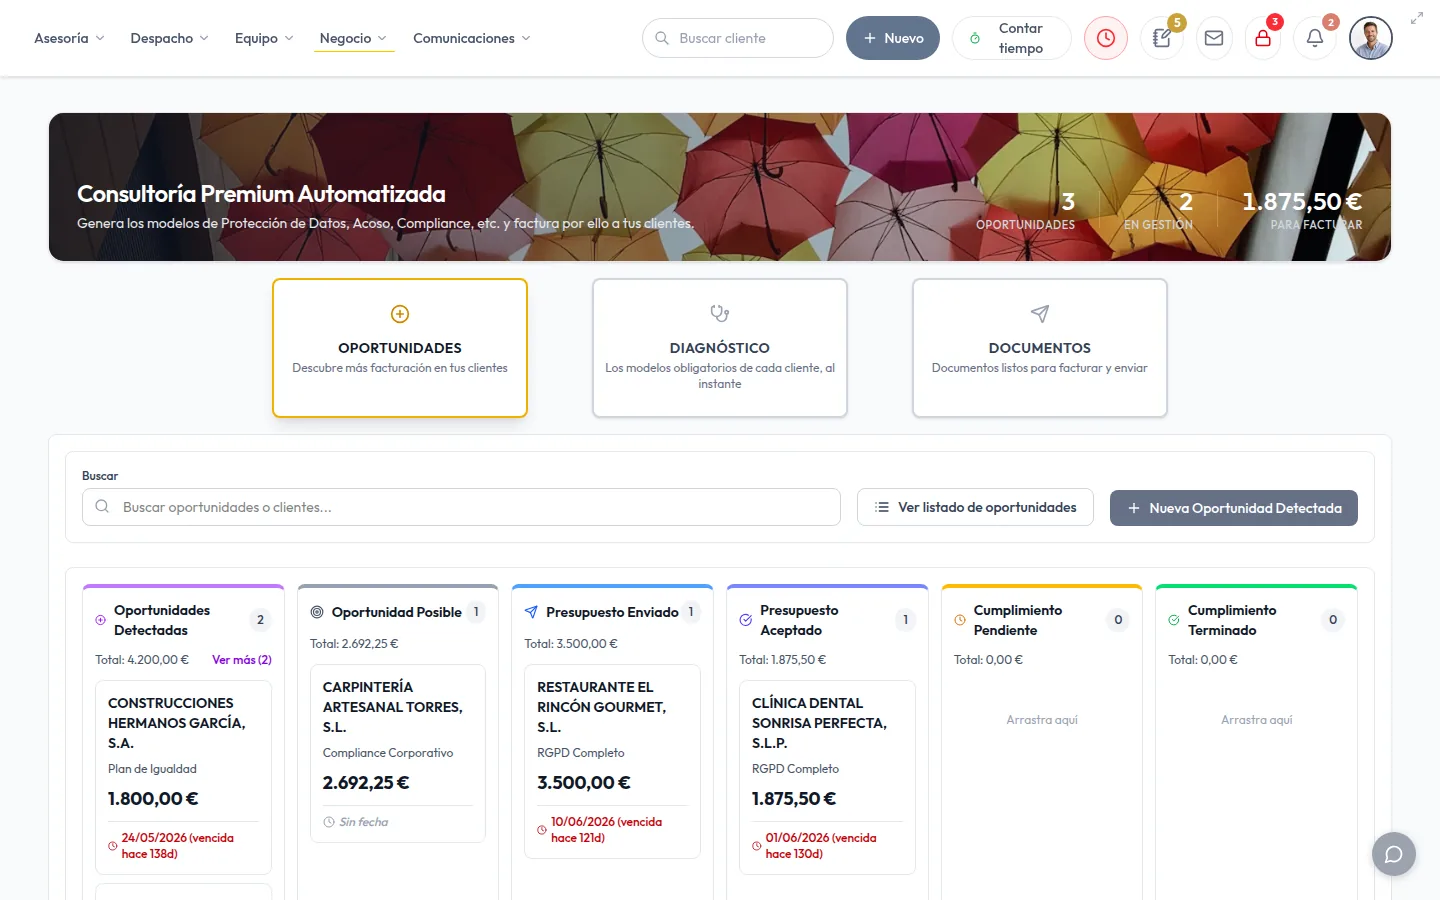Click the Ver más (2) link
This screenshot has height=900, width=1440.
pos(242,660)
